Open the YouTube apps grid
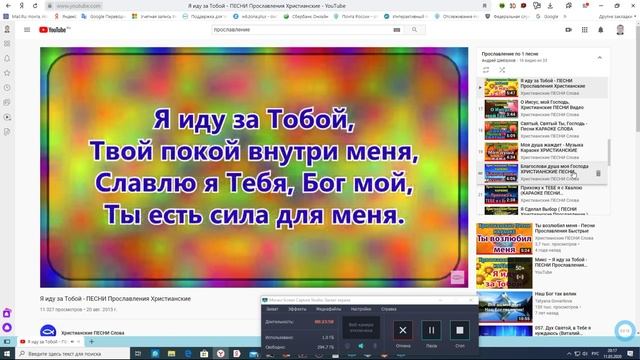The height and width of the screenshot is (360, 640). (584, 30)
